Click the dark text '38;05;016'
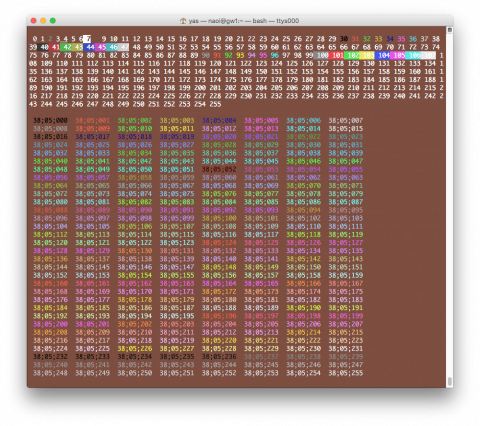Screen dimensions: 480x426 pos(50,137)
